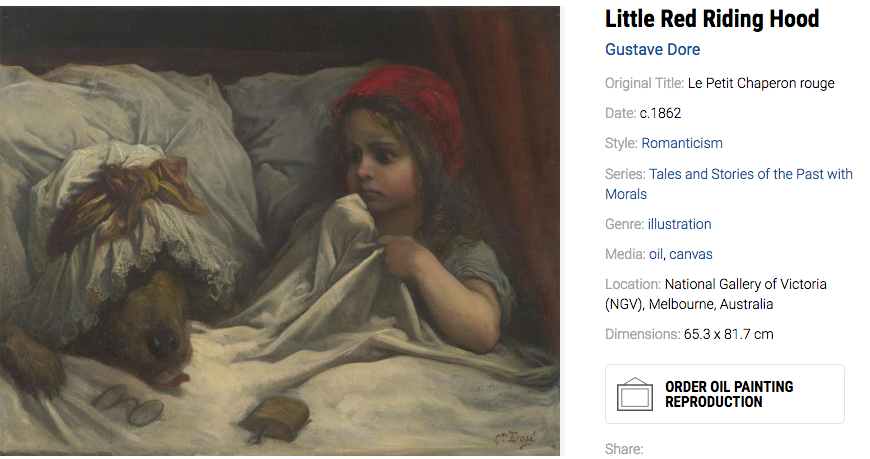870x459 pixels.
Task: Open the Gustave Dore artist page
Action: coord(652,49)
